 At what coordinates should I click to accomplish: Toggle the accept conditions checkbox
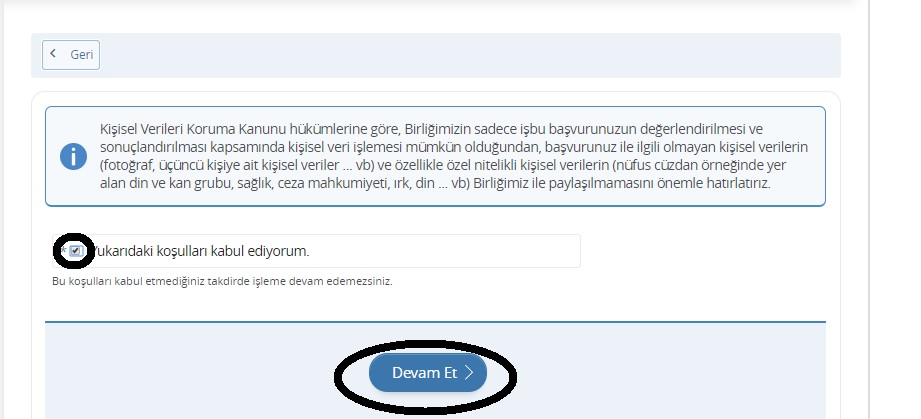75,251
